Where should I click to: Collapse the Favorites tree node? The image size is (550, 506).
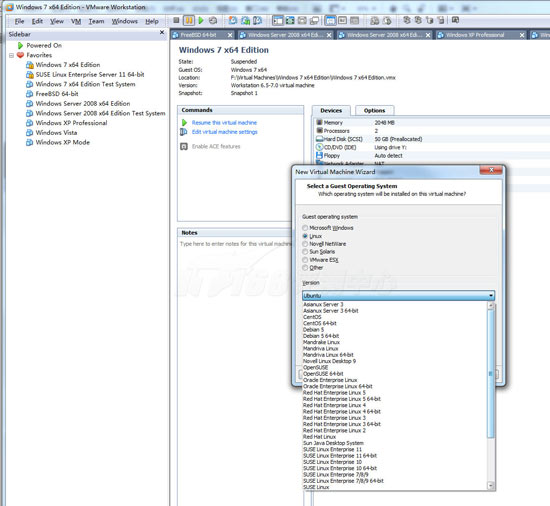pyautogui.click(x=12, y=55)
